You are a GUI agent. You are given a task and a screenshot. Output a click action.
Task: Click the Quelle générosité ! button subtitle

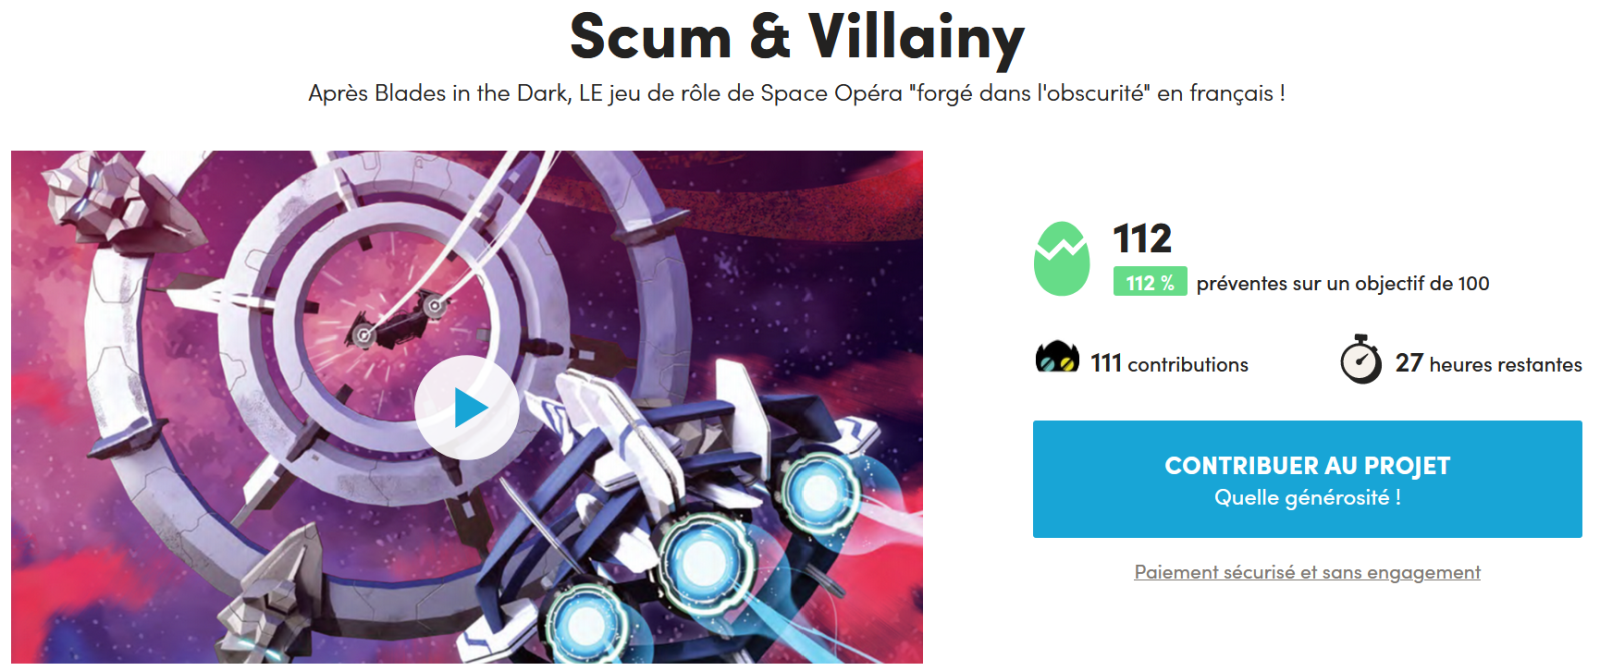tap(1307, 497)
